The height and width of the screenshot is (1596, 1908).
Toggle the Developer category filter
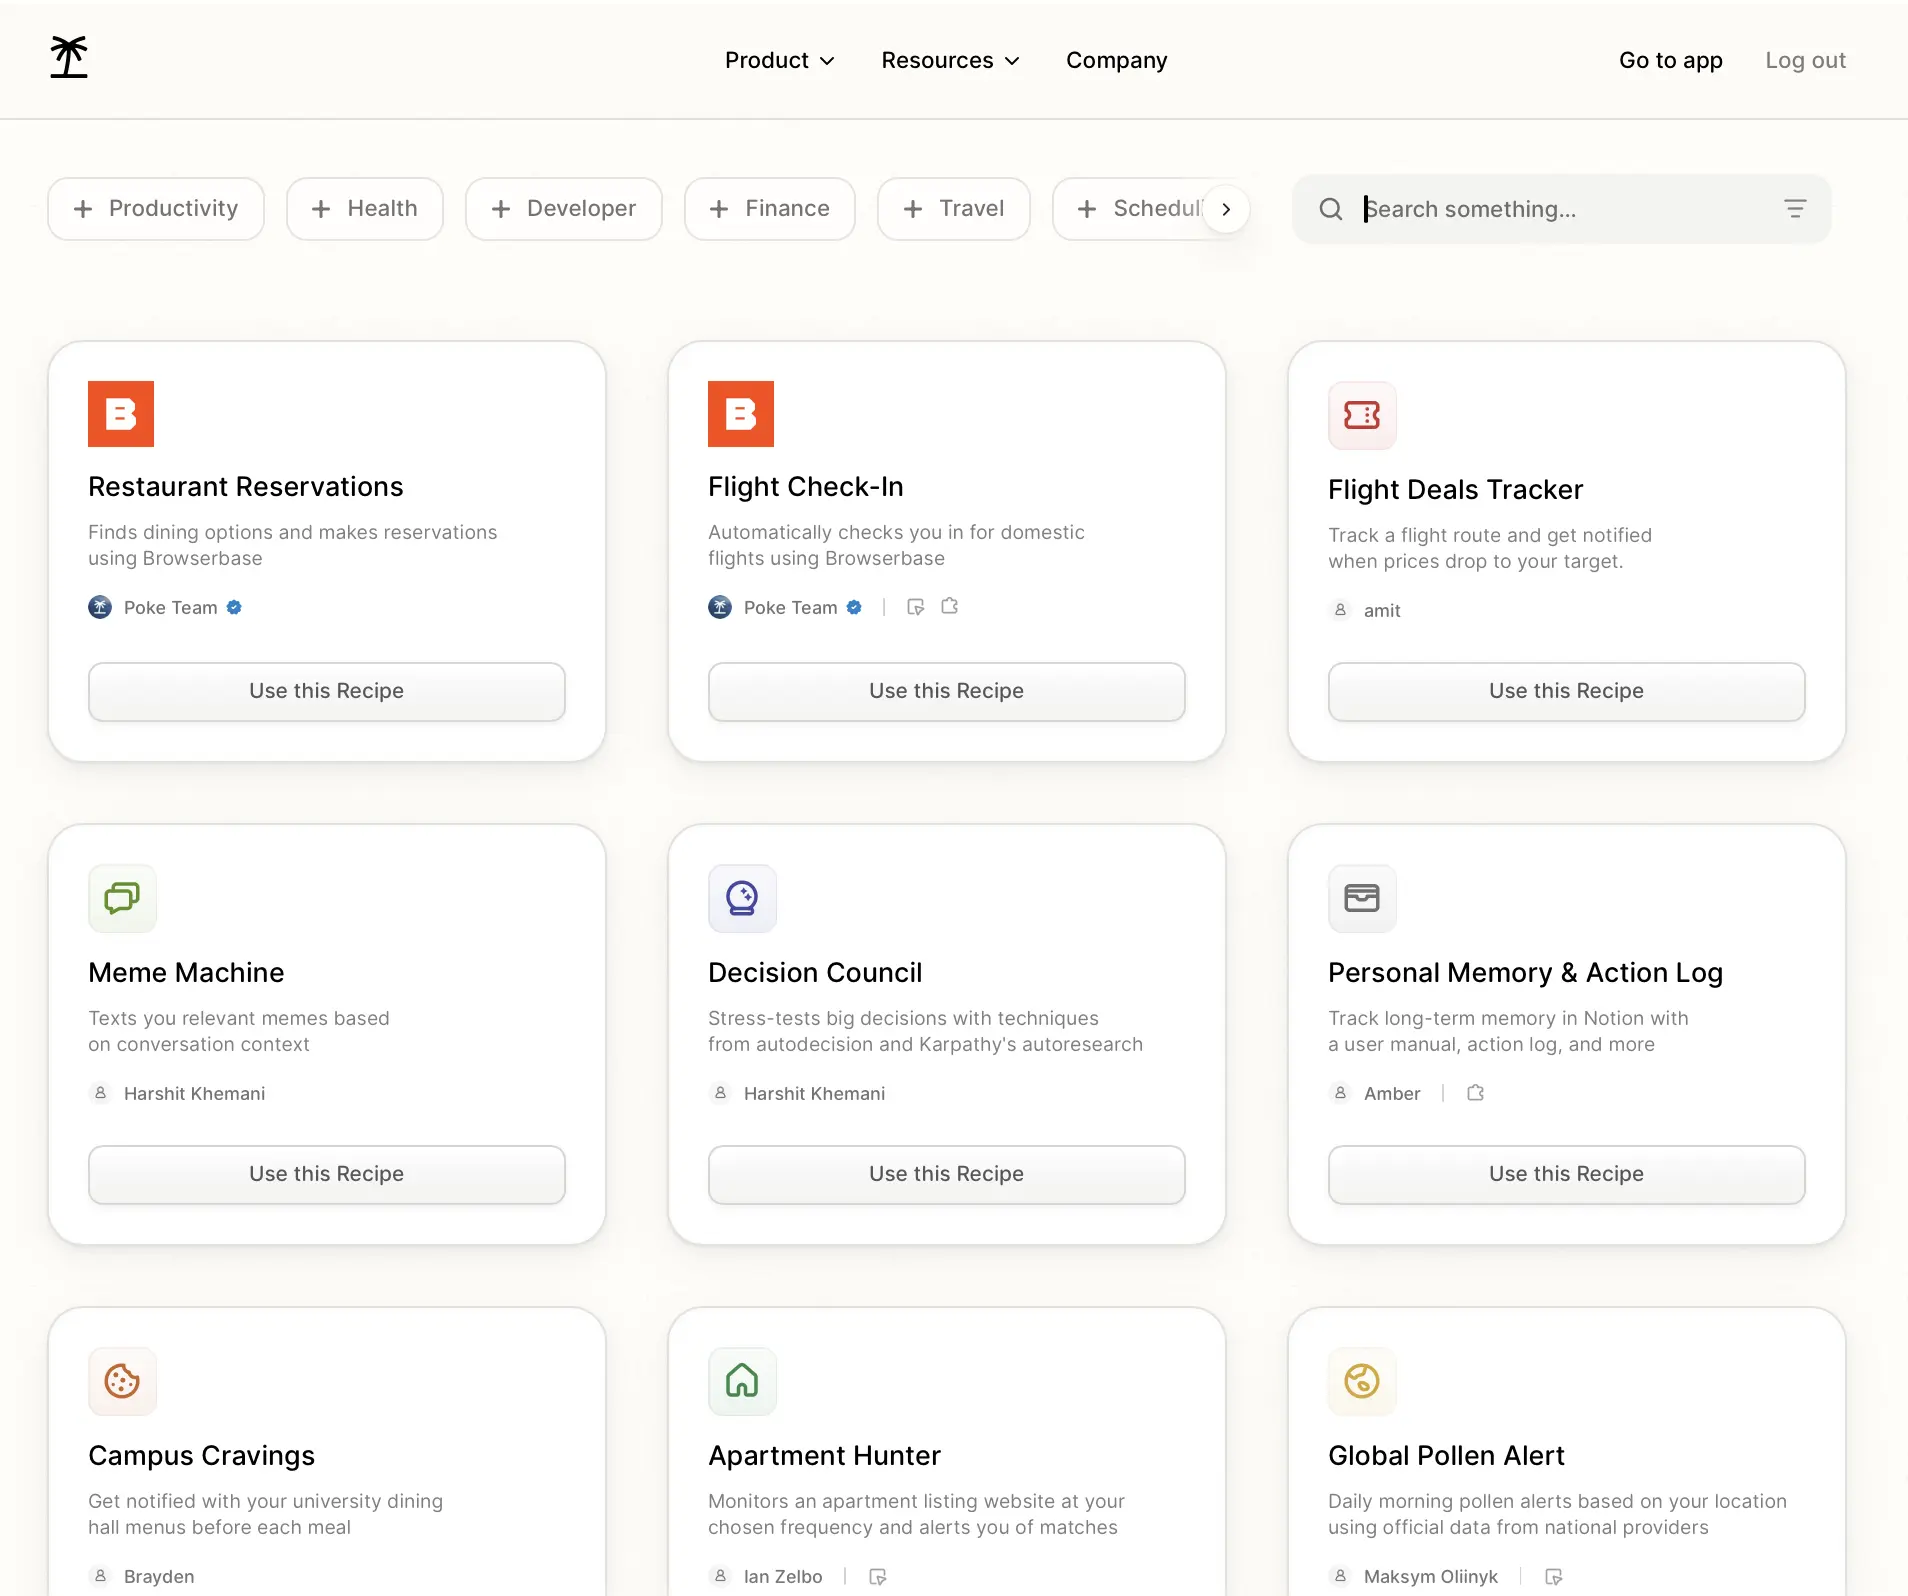tap(564, 209)
